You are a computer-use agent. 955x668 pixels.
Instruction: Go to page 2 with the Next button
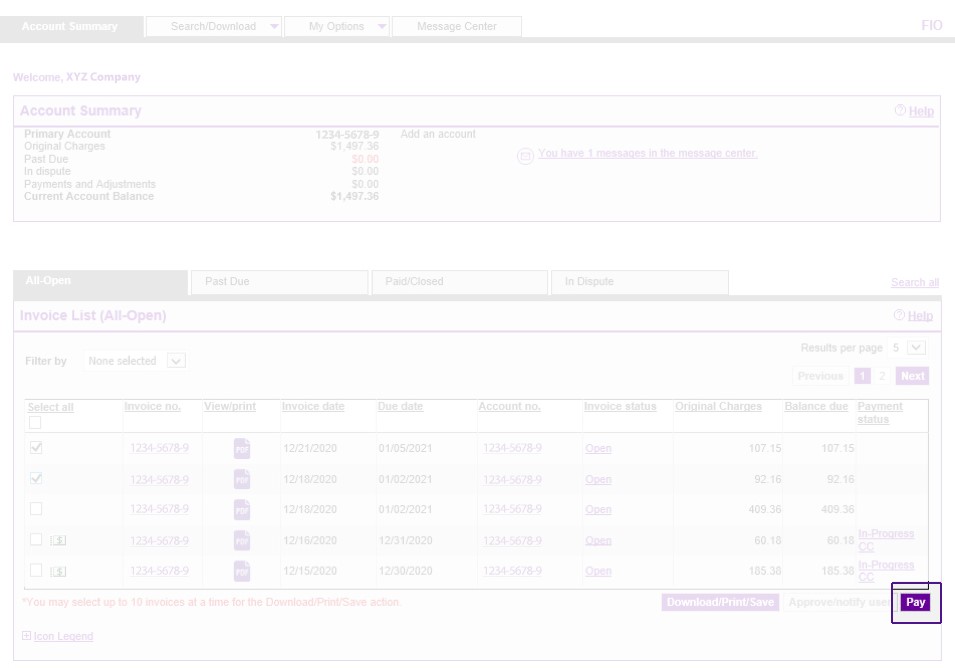911,375
